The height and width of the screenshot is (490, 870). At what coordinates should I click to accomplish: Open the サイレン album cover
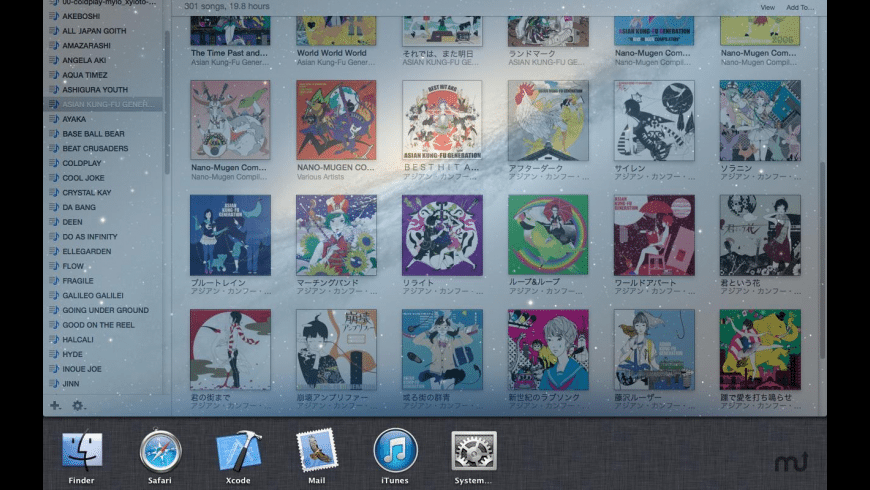pyautogui.click(x=654, y=120)
